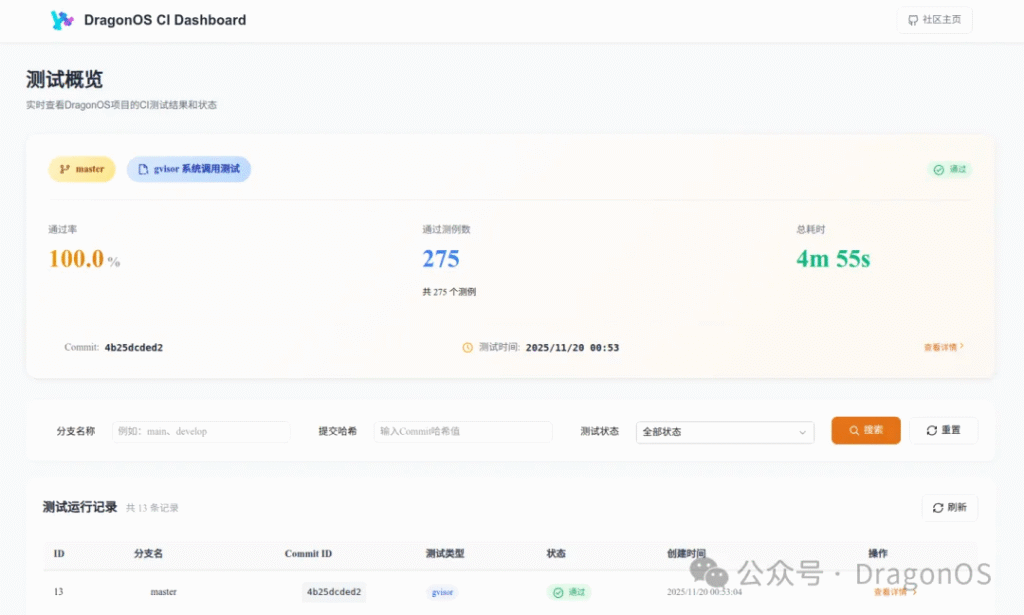This screenshot has height=615, width=1024.
Task: Open the 社区主页 community homepage
Action: click(935, 20)
